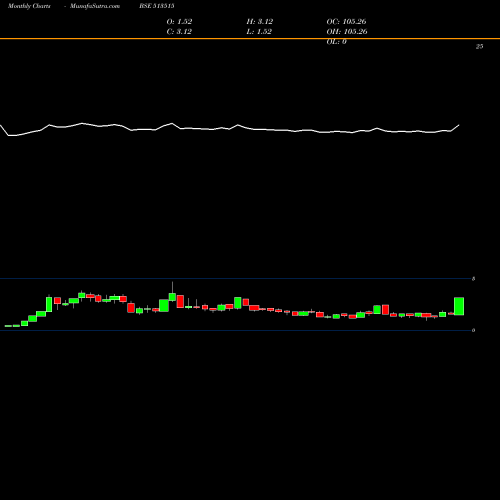Select the latest tall green candle
The height and width of the screenshot is (500, 500).
459,306
